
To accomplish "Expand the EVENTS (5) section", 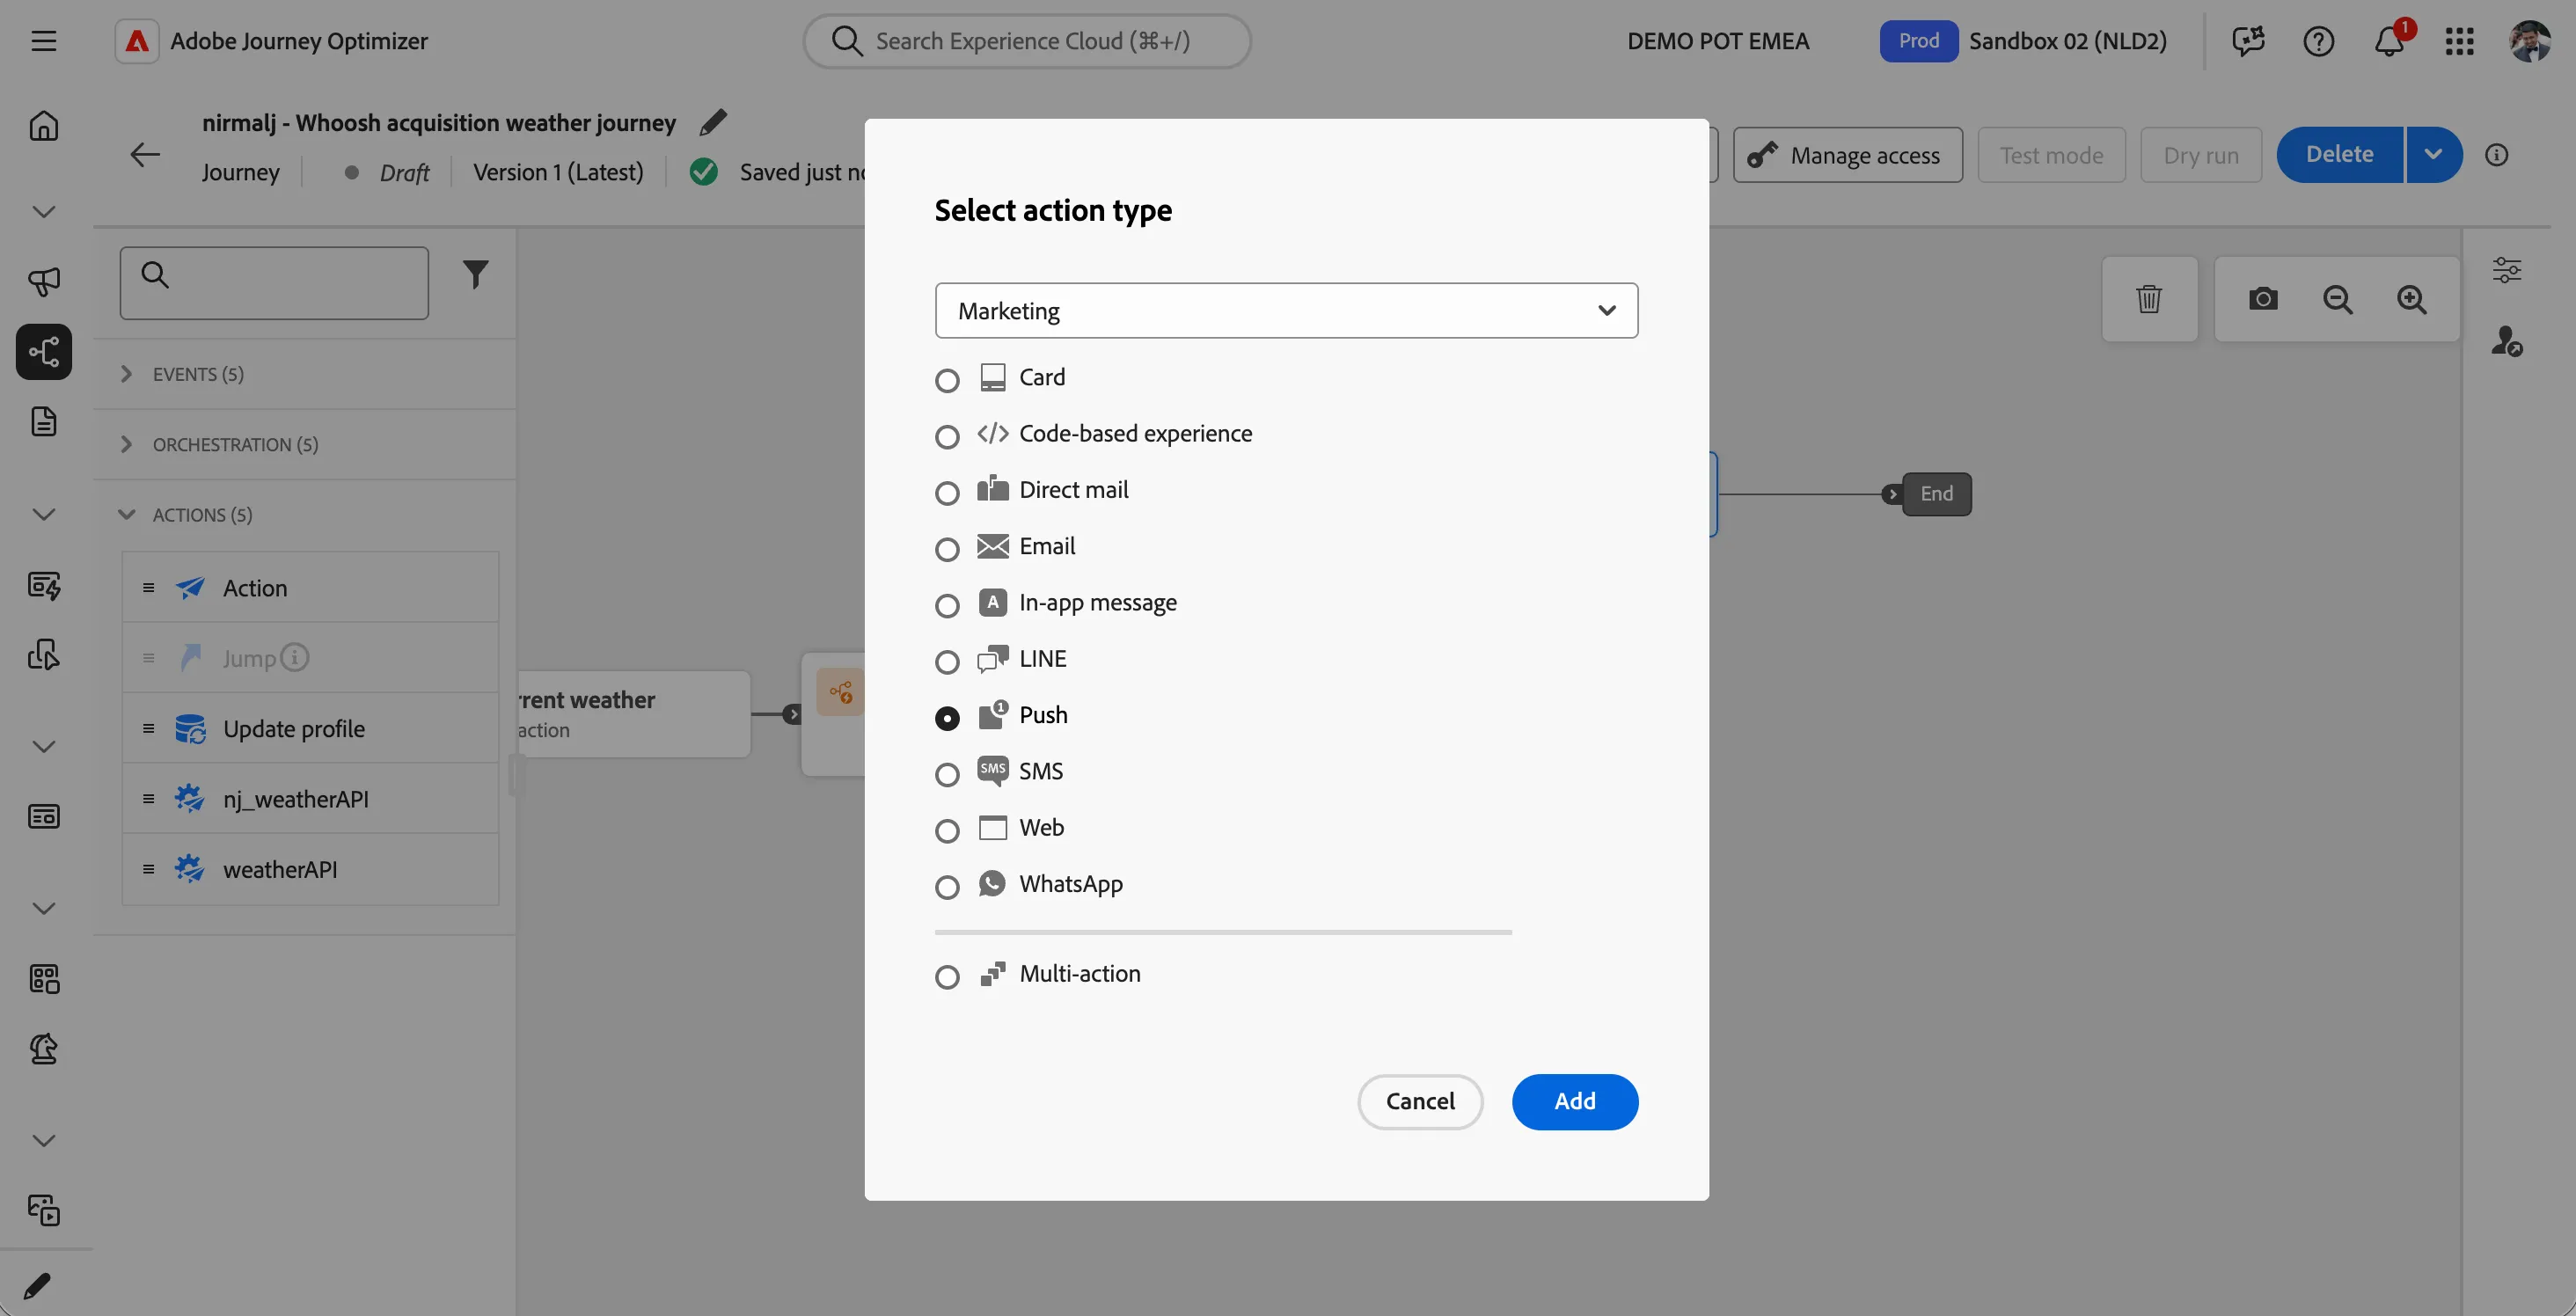I will click(305, 374).
